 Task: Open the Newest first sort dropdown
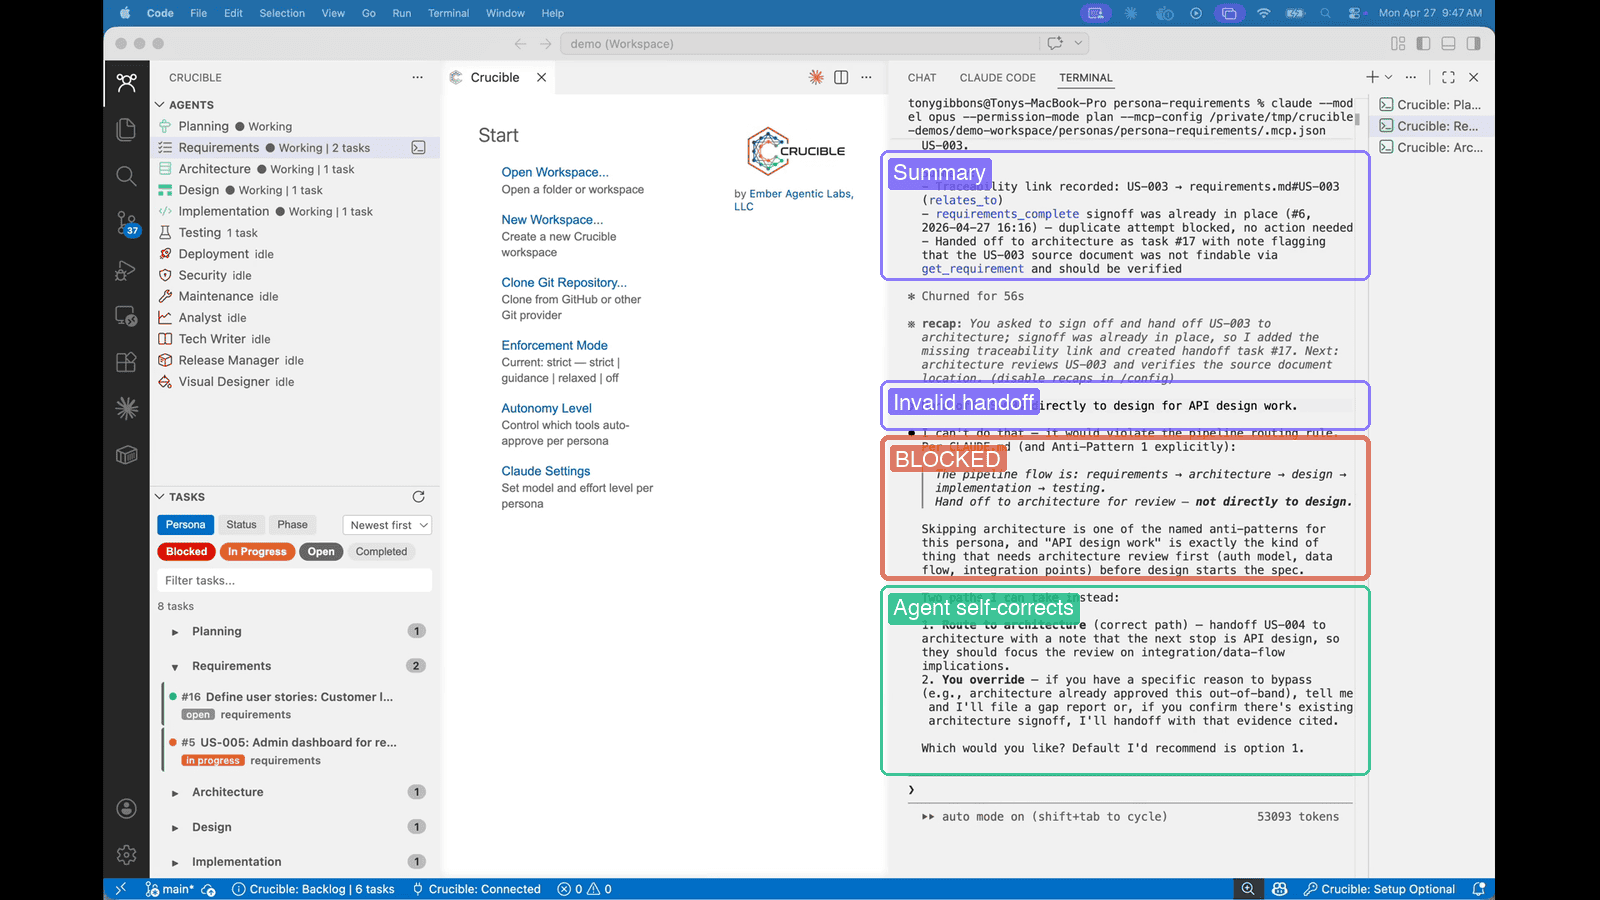pos(387,525)
